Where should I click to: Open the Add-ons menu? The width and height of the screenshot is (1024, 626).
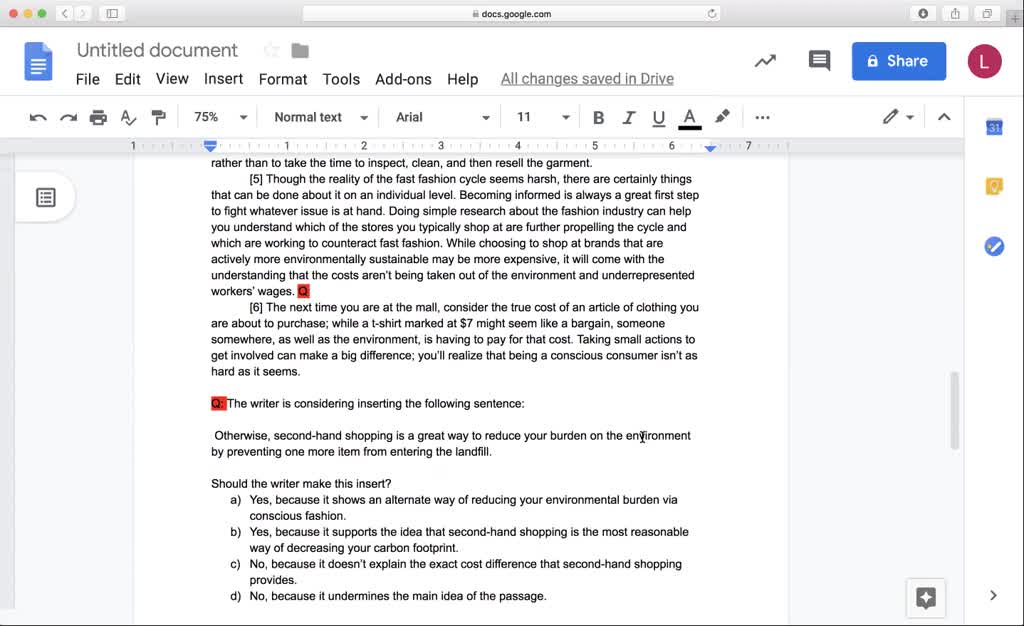point(403,79)
